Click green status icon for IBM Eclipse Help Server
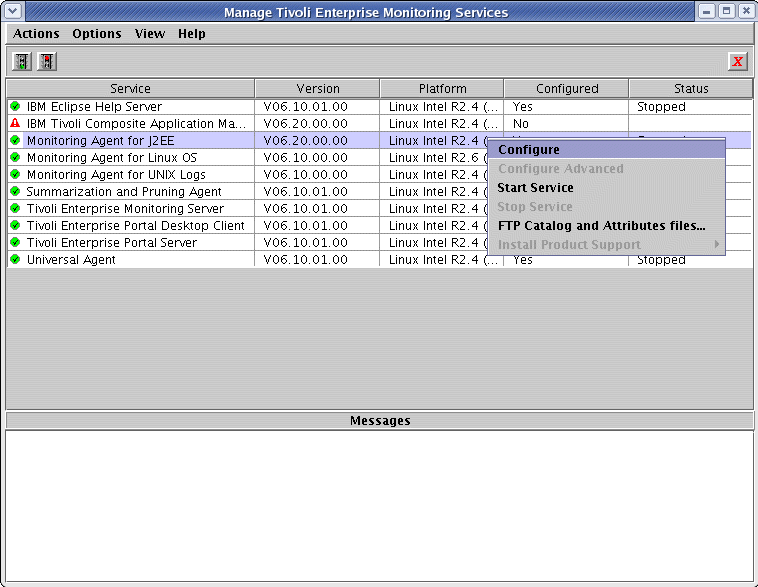This screenshot has height=587, width=758. tap(15, 106)
